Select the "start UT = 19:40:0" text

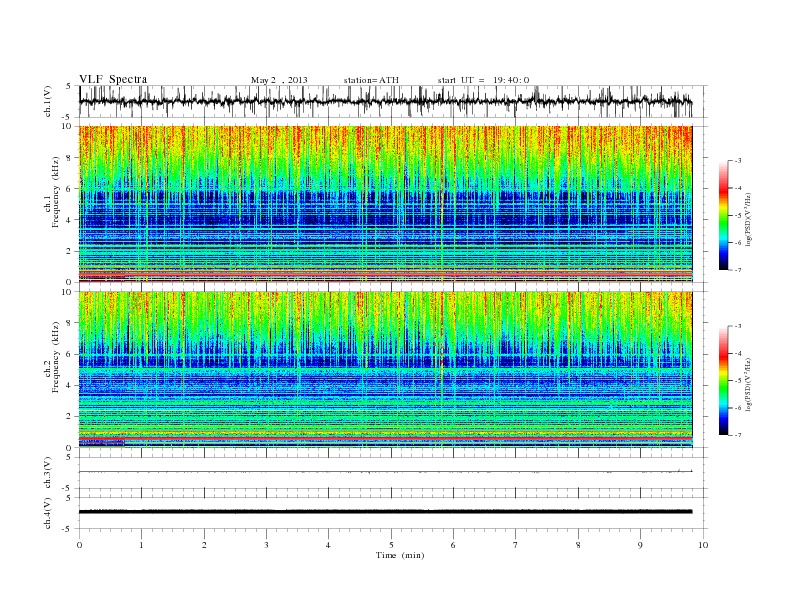(483, 80)
